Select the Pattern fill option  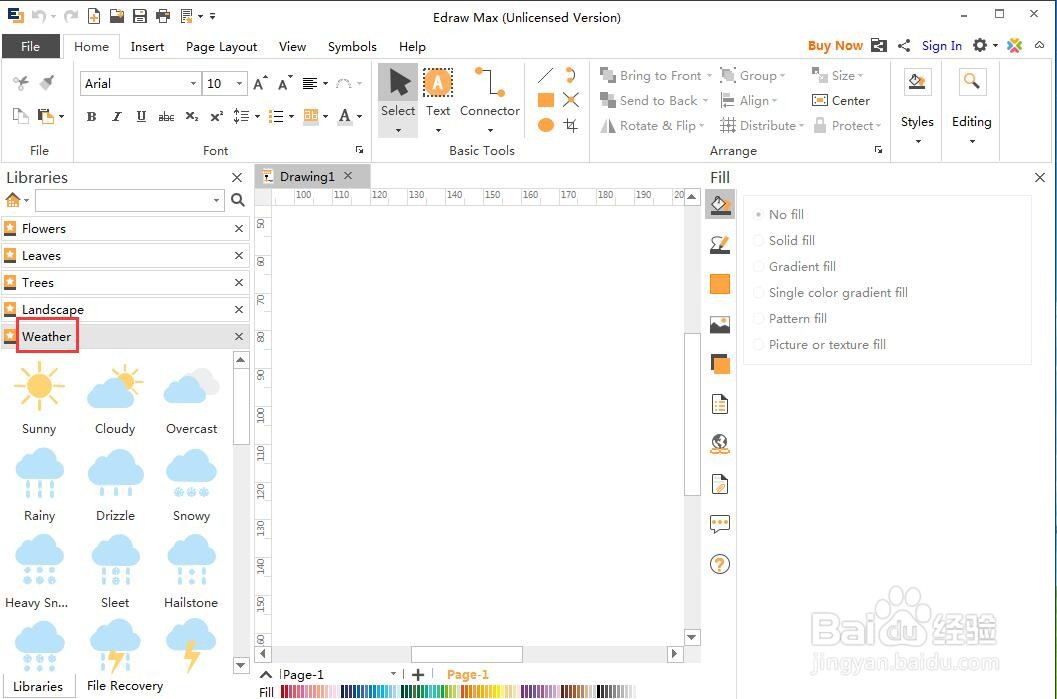pos(790,318)
